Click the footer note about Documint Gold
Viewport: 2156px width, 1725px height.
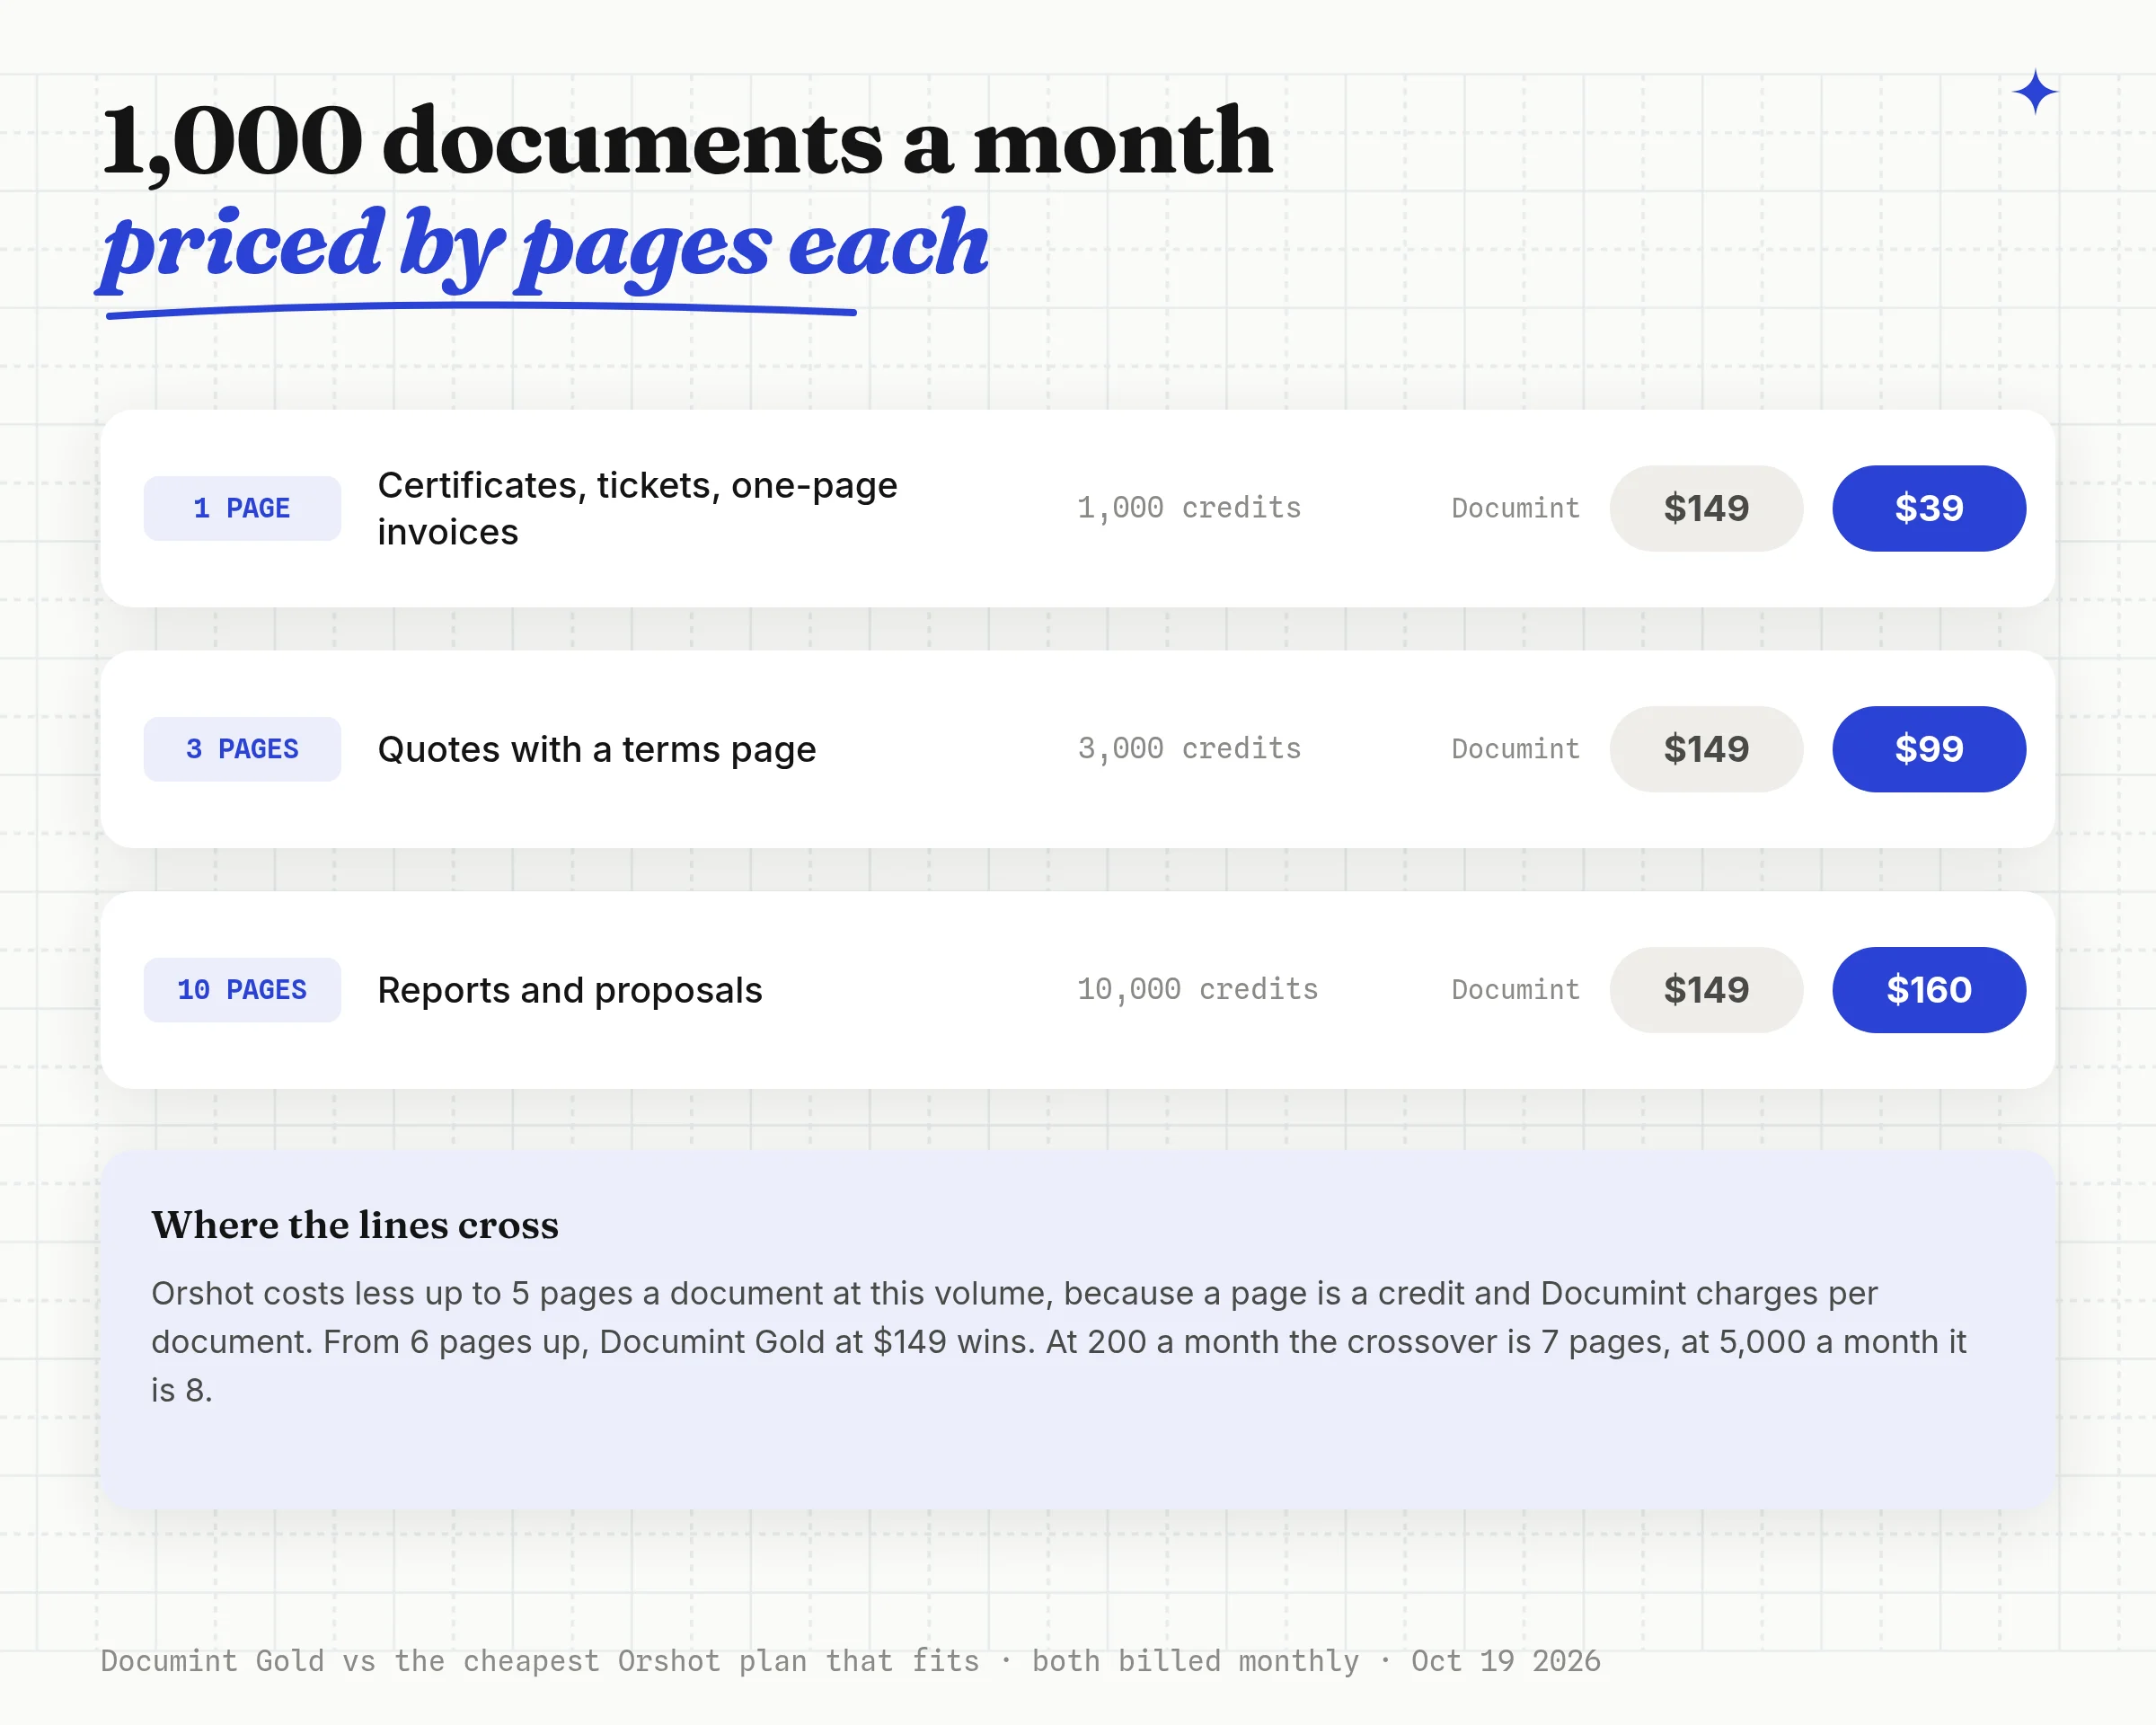pyautogui.click(x=851, y=1661)
